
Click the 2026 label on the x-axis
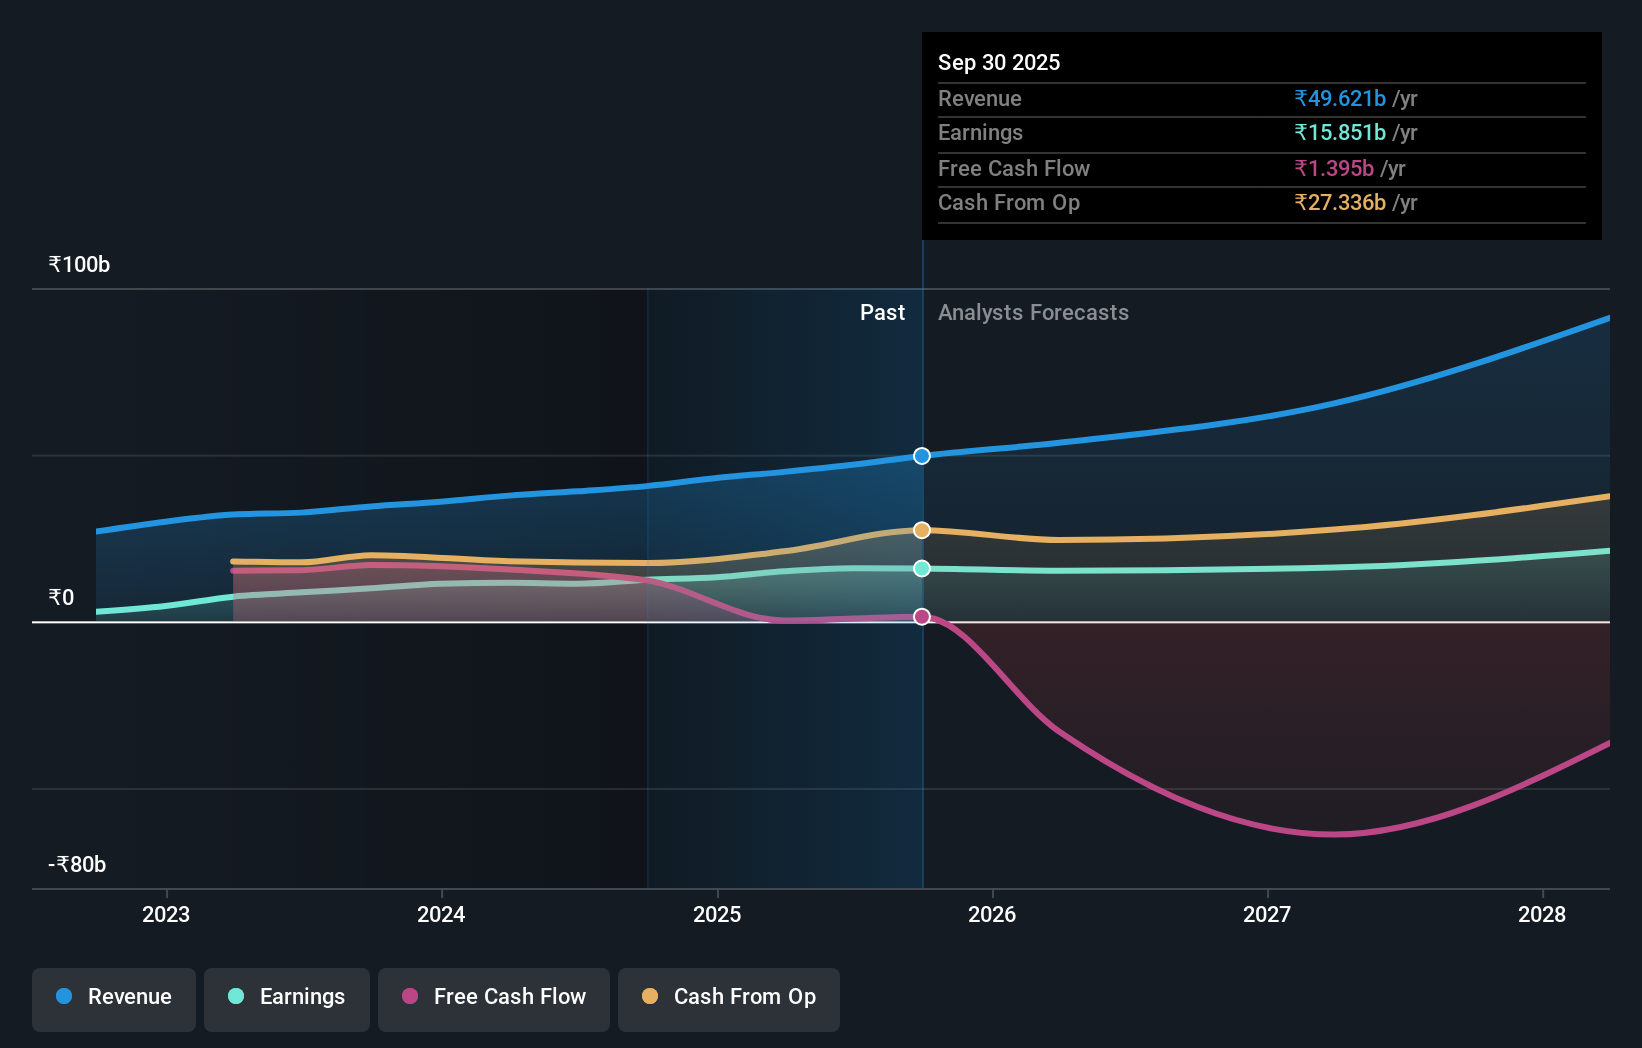pos(991,914)
